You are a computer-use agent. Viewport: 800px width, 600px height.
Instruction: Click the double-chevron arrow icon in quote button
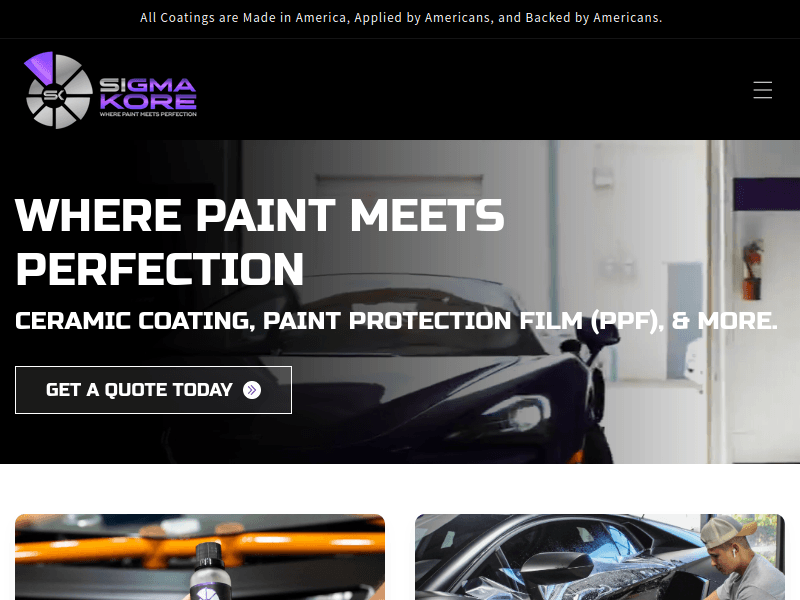(252, 390)
